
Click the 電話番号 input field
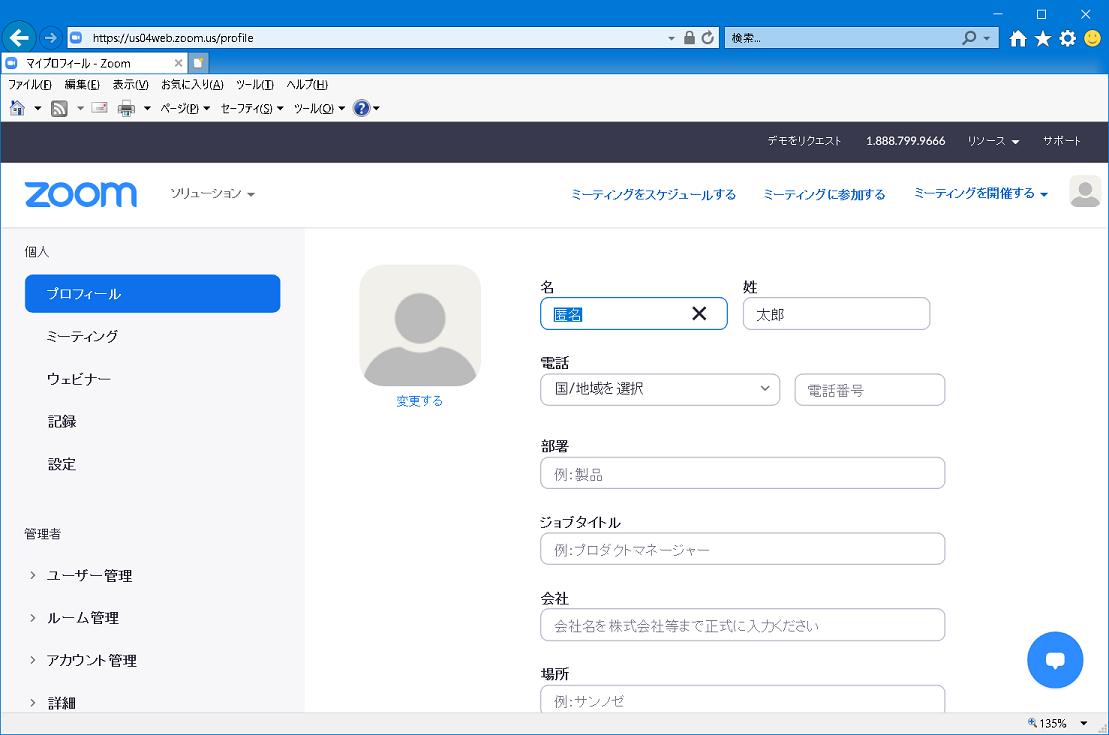869,390
